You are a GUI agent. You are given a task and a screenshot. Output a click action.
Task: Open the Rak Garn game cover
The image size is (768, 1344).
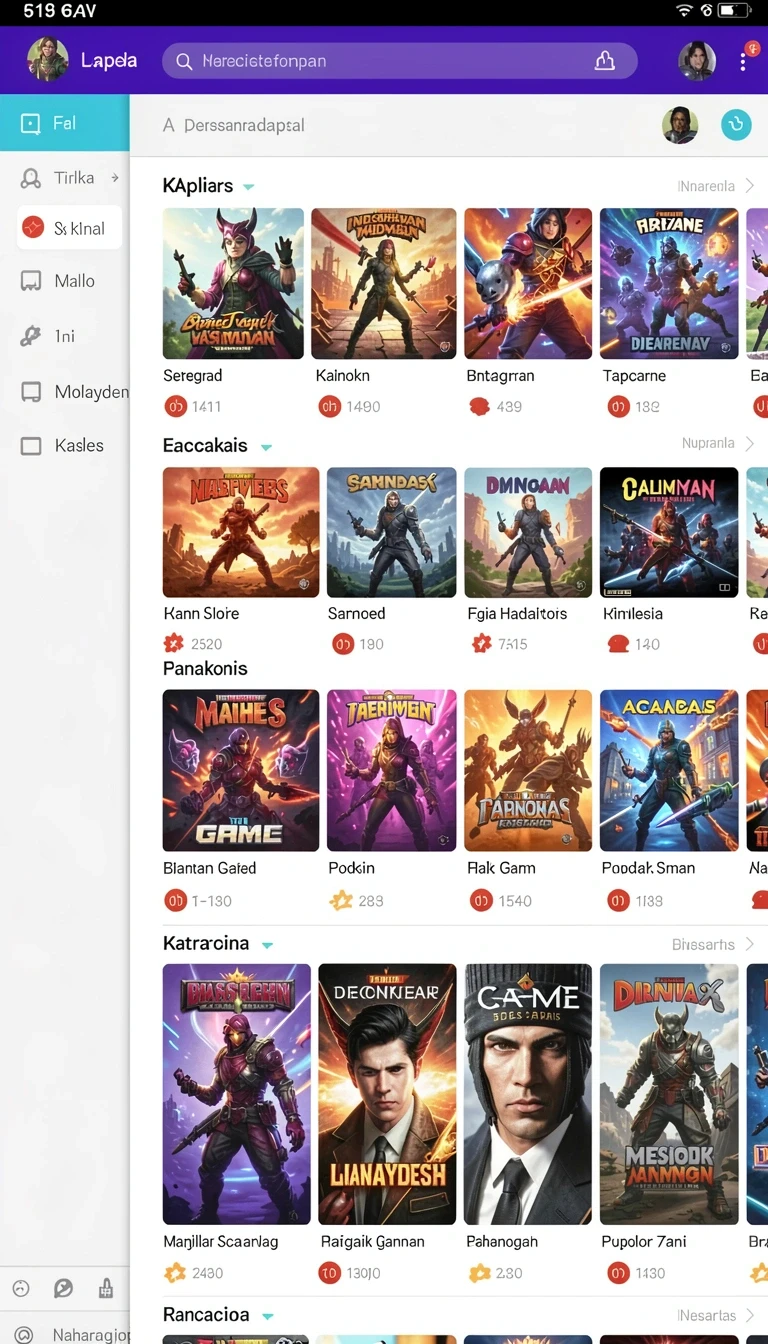(528, 770)
